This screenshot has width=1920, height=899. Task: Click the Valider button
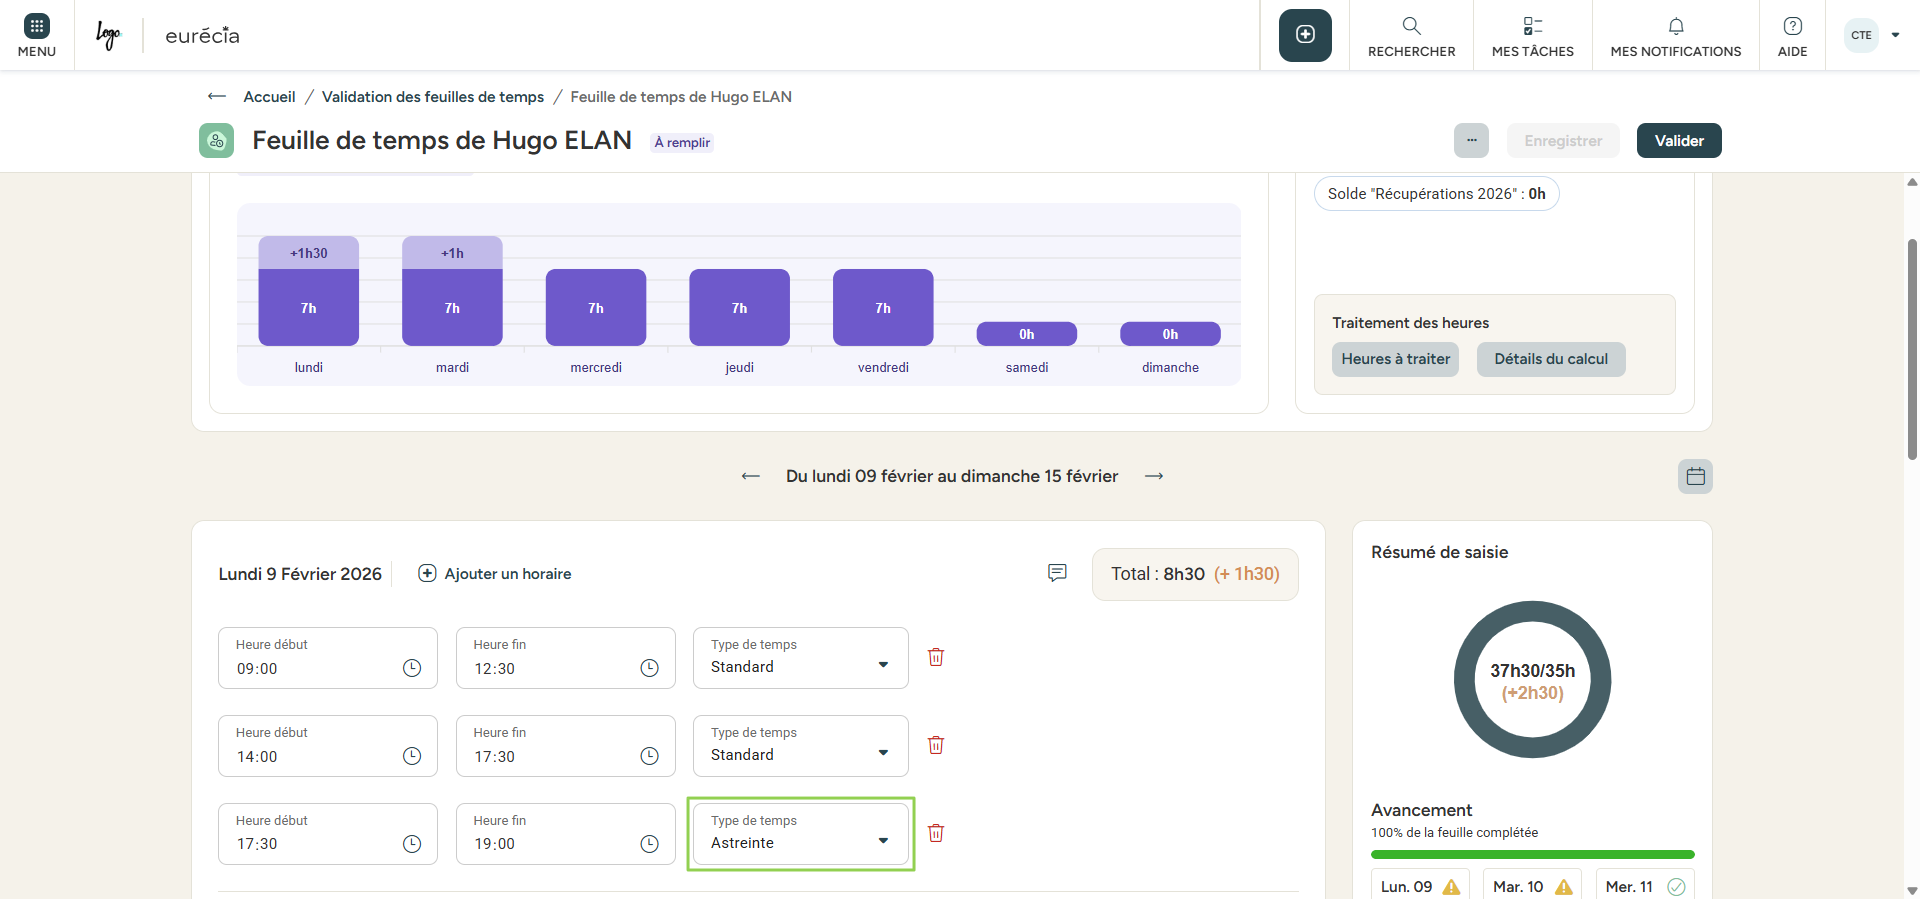click(x=1678, y=141)
